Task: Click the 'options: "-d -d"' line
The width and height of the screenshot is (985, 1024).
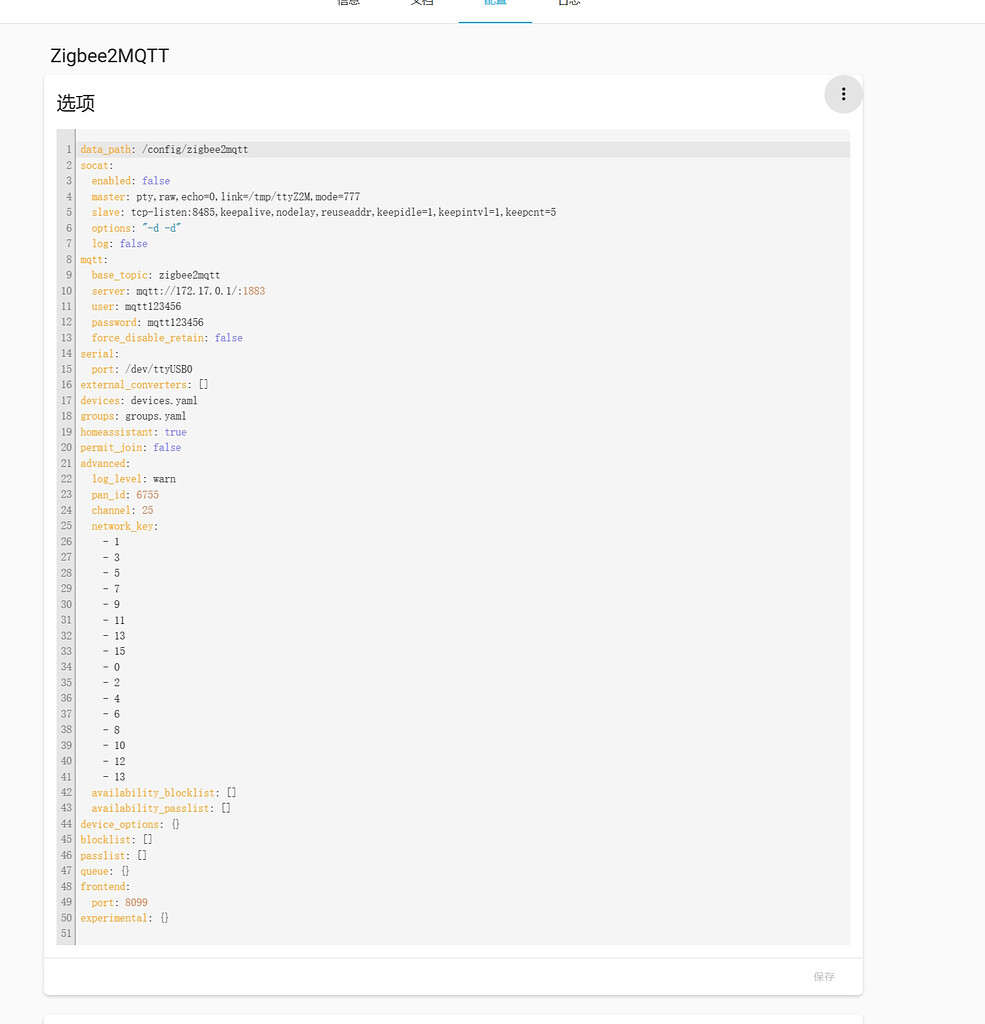Action: pos(136,228)
